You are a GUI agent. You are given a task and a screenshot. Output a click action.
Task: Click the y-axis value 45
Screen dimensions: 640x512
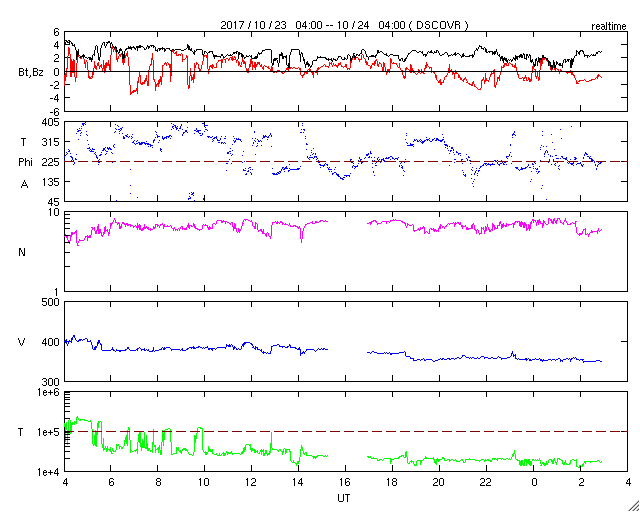54,202
